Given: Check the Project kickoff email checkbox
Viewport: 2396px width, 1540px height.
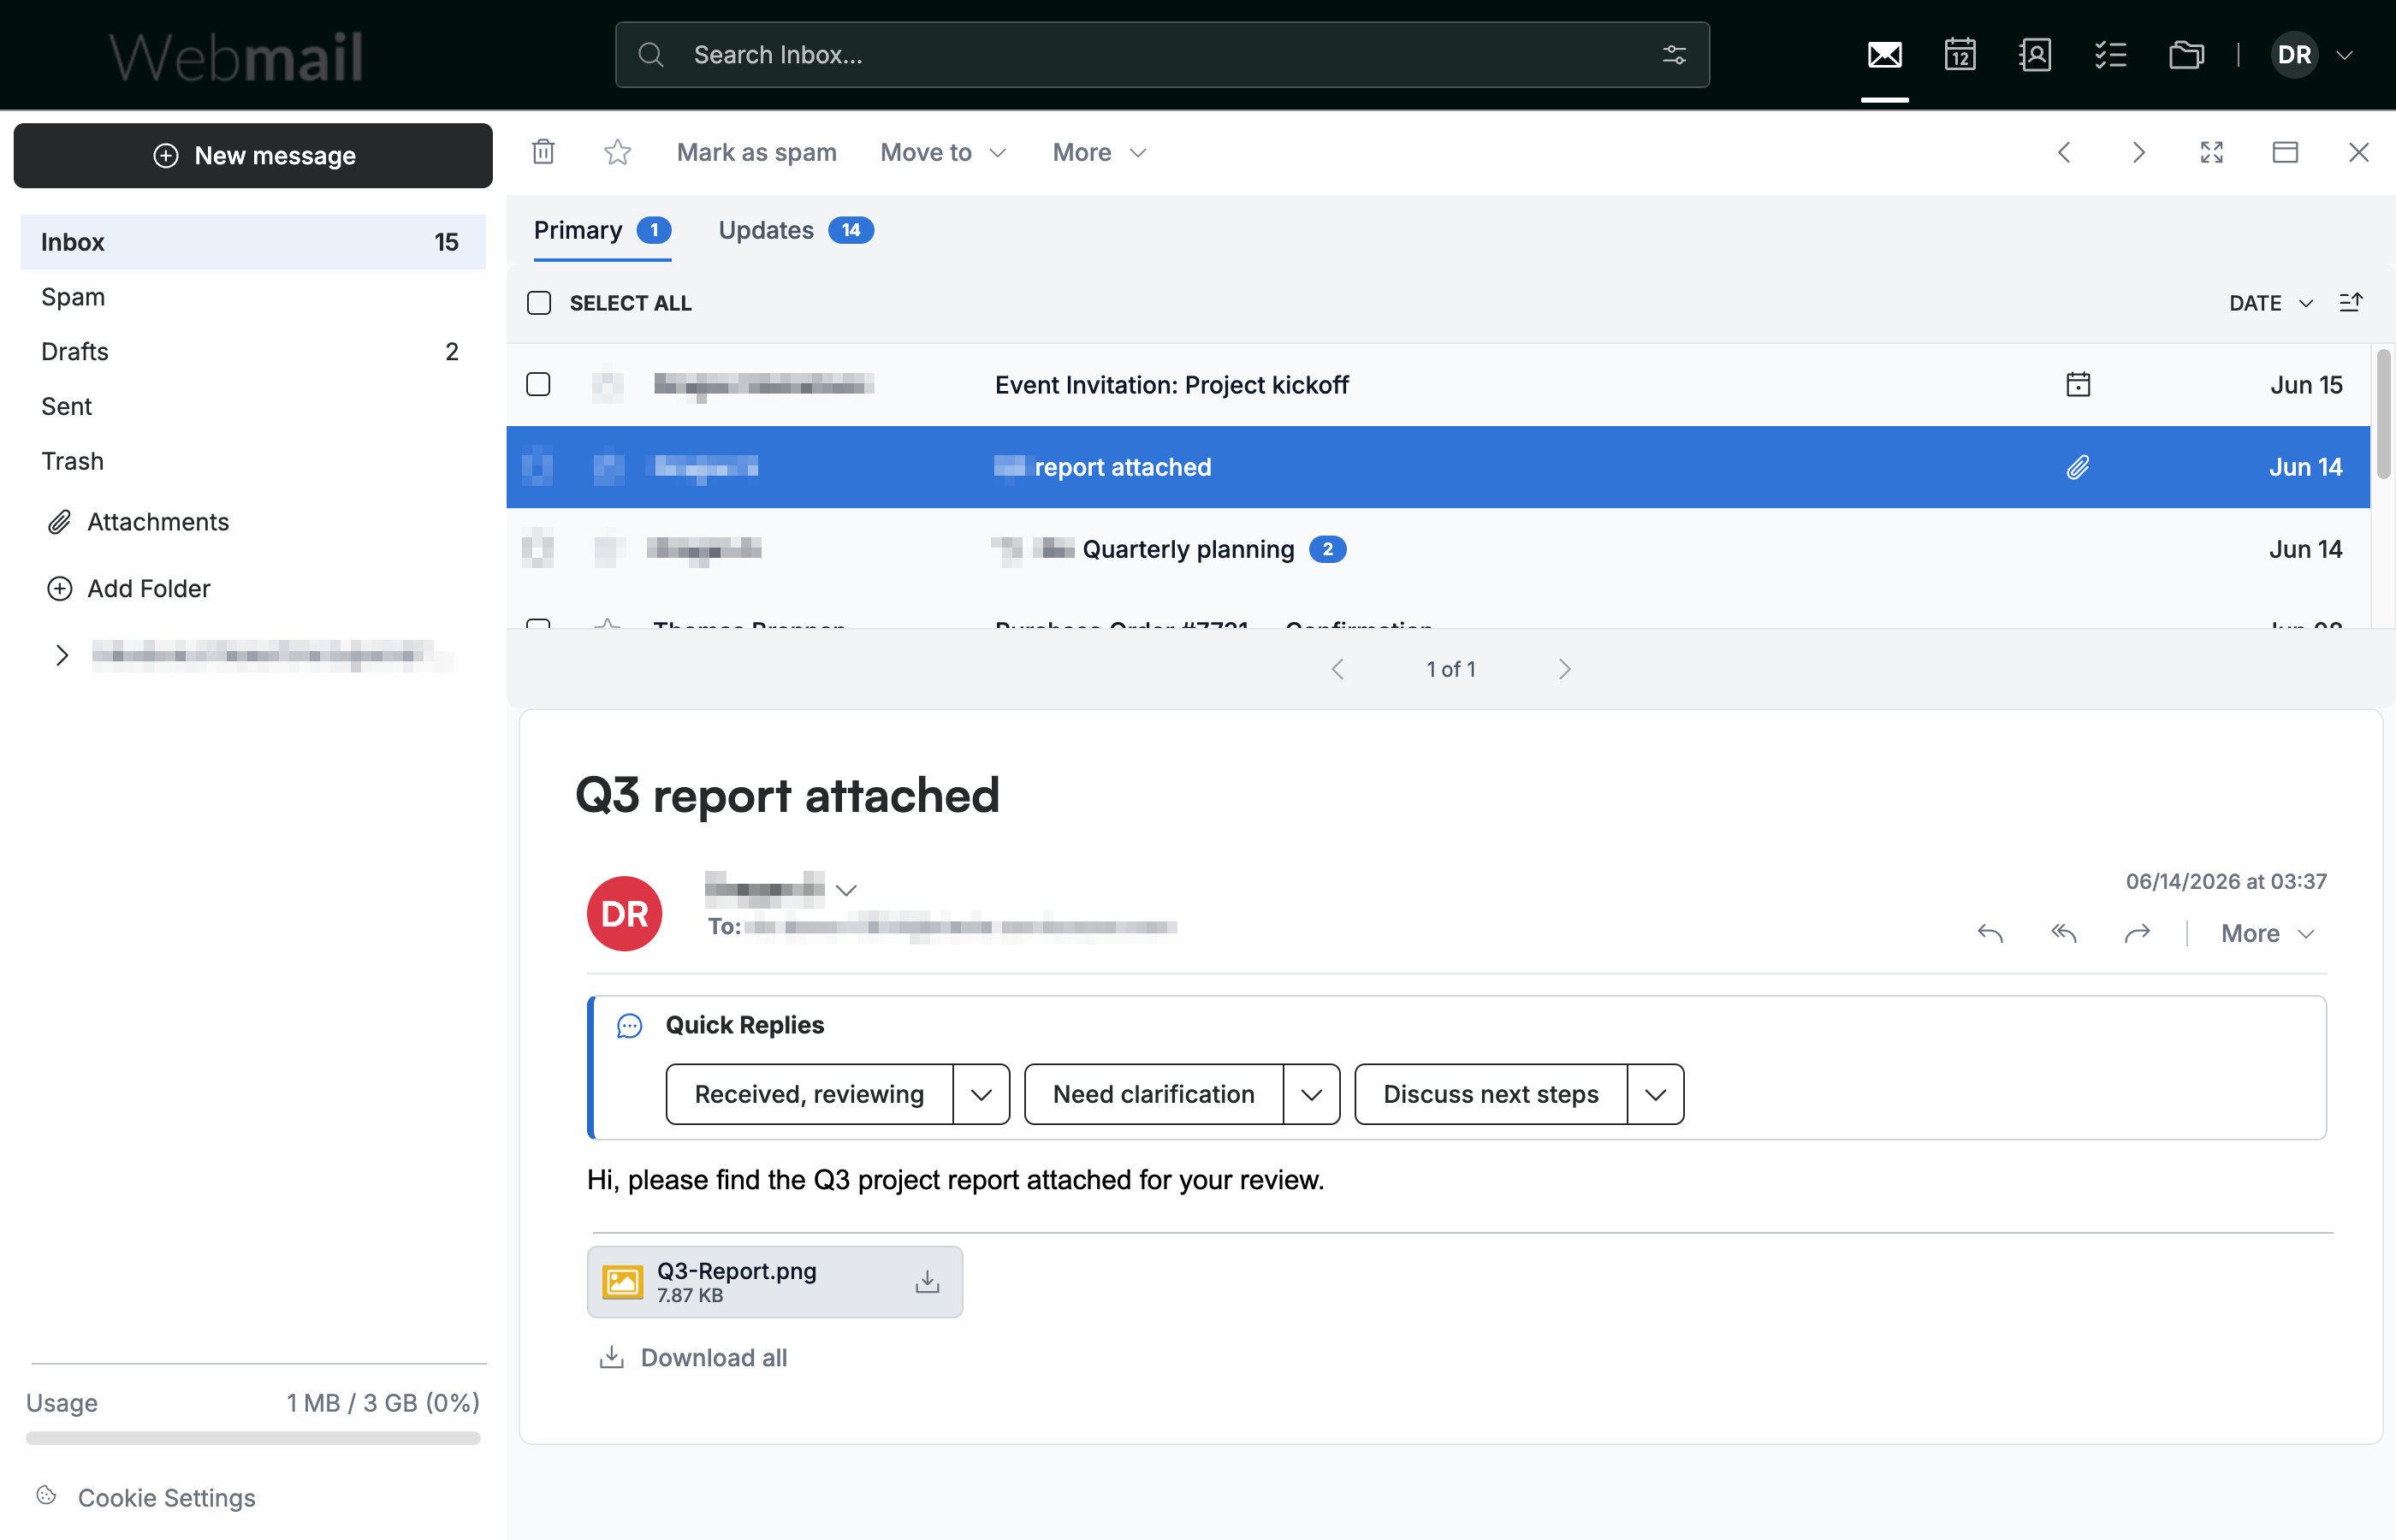Looking at the screenshot, I should coord(538,384).
